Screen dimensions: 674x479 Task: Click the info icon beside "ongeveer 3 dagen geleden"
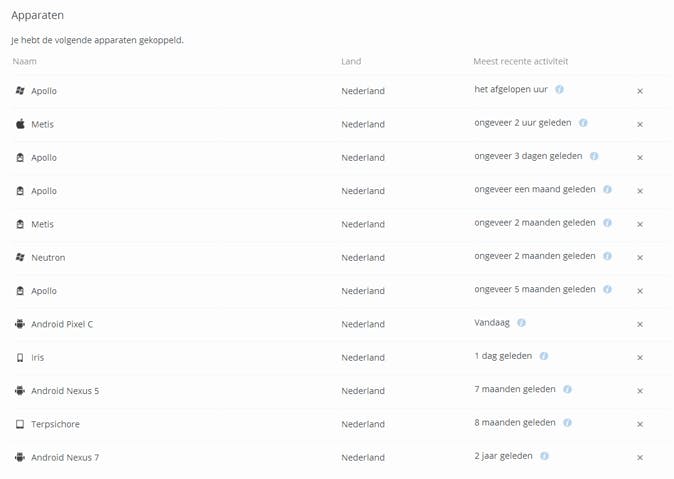coord(594,156)
